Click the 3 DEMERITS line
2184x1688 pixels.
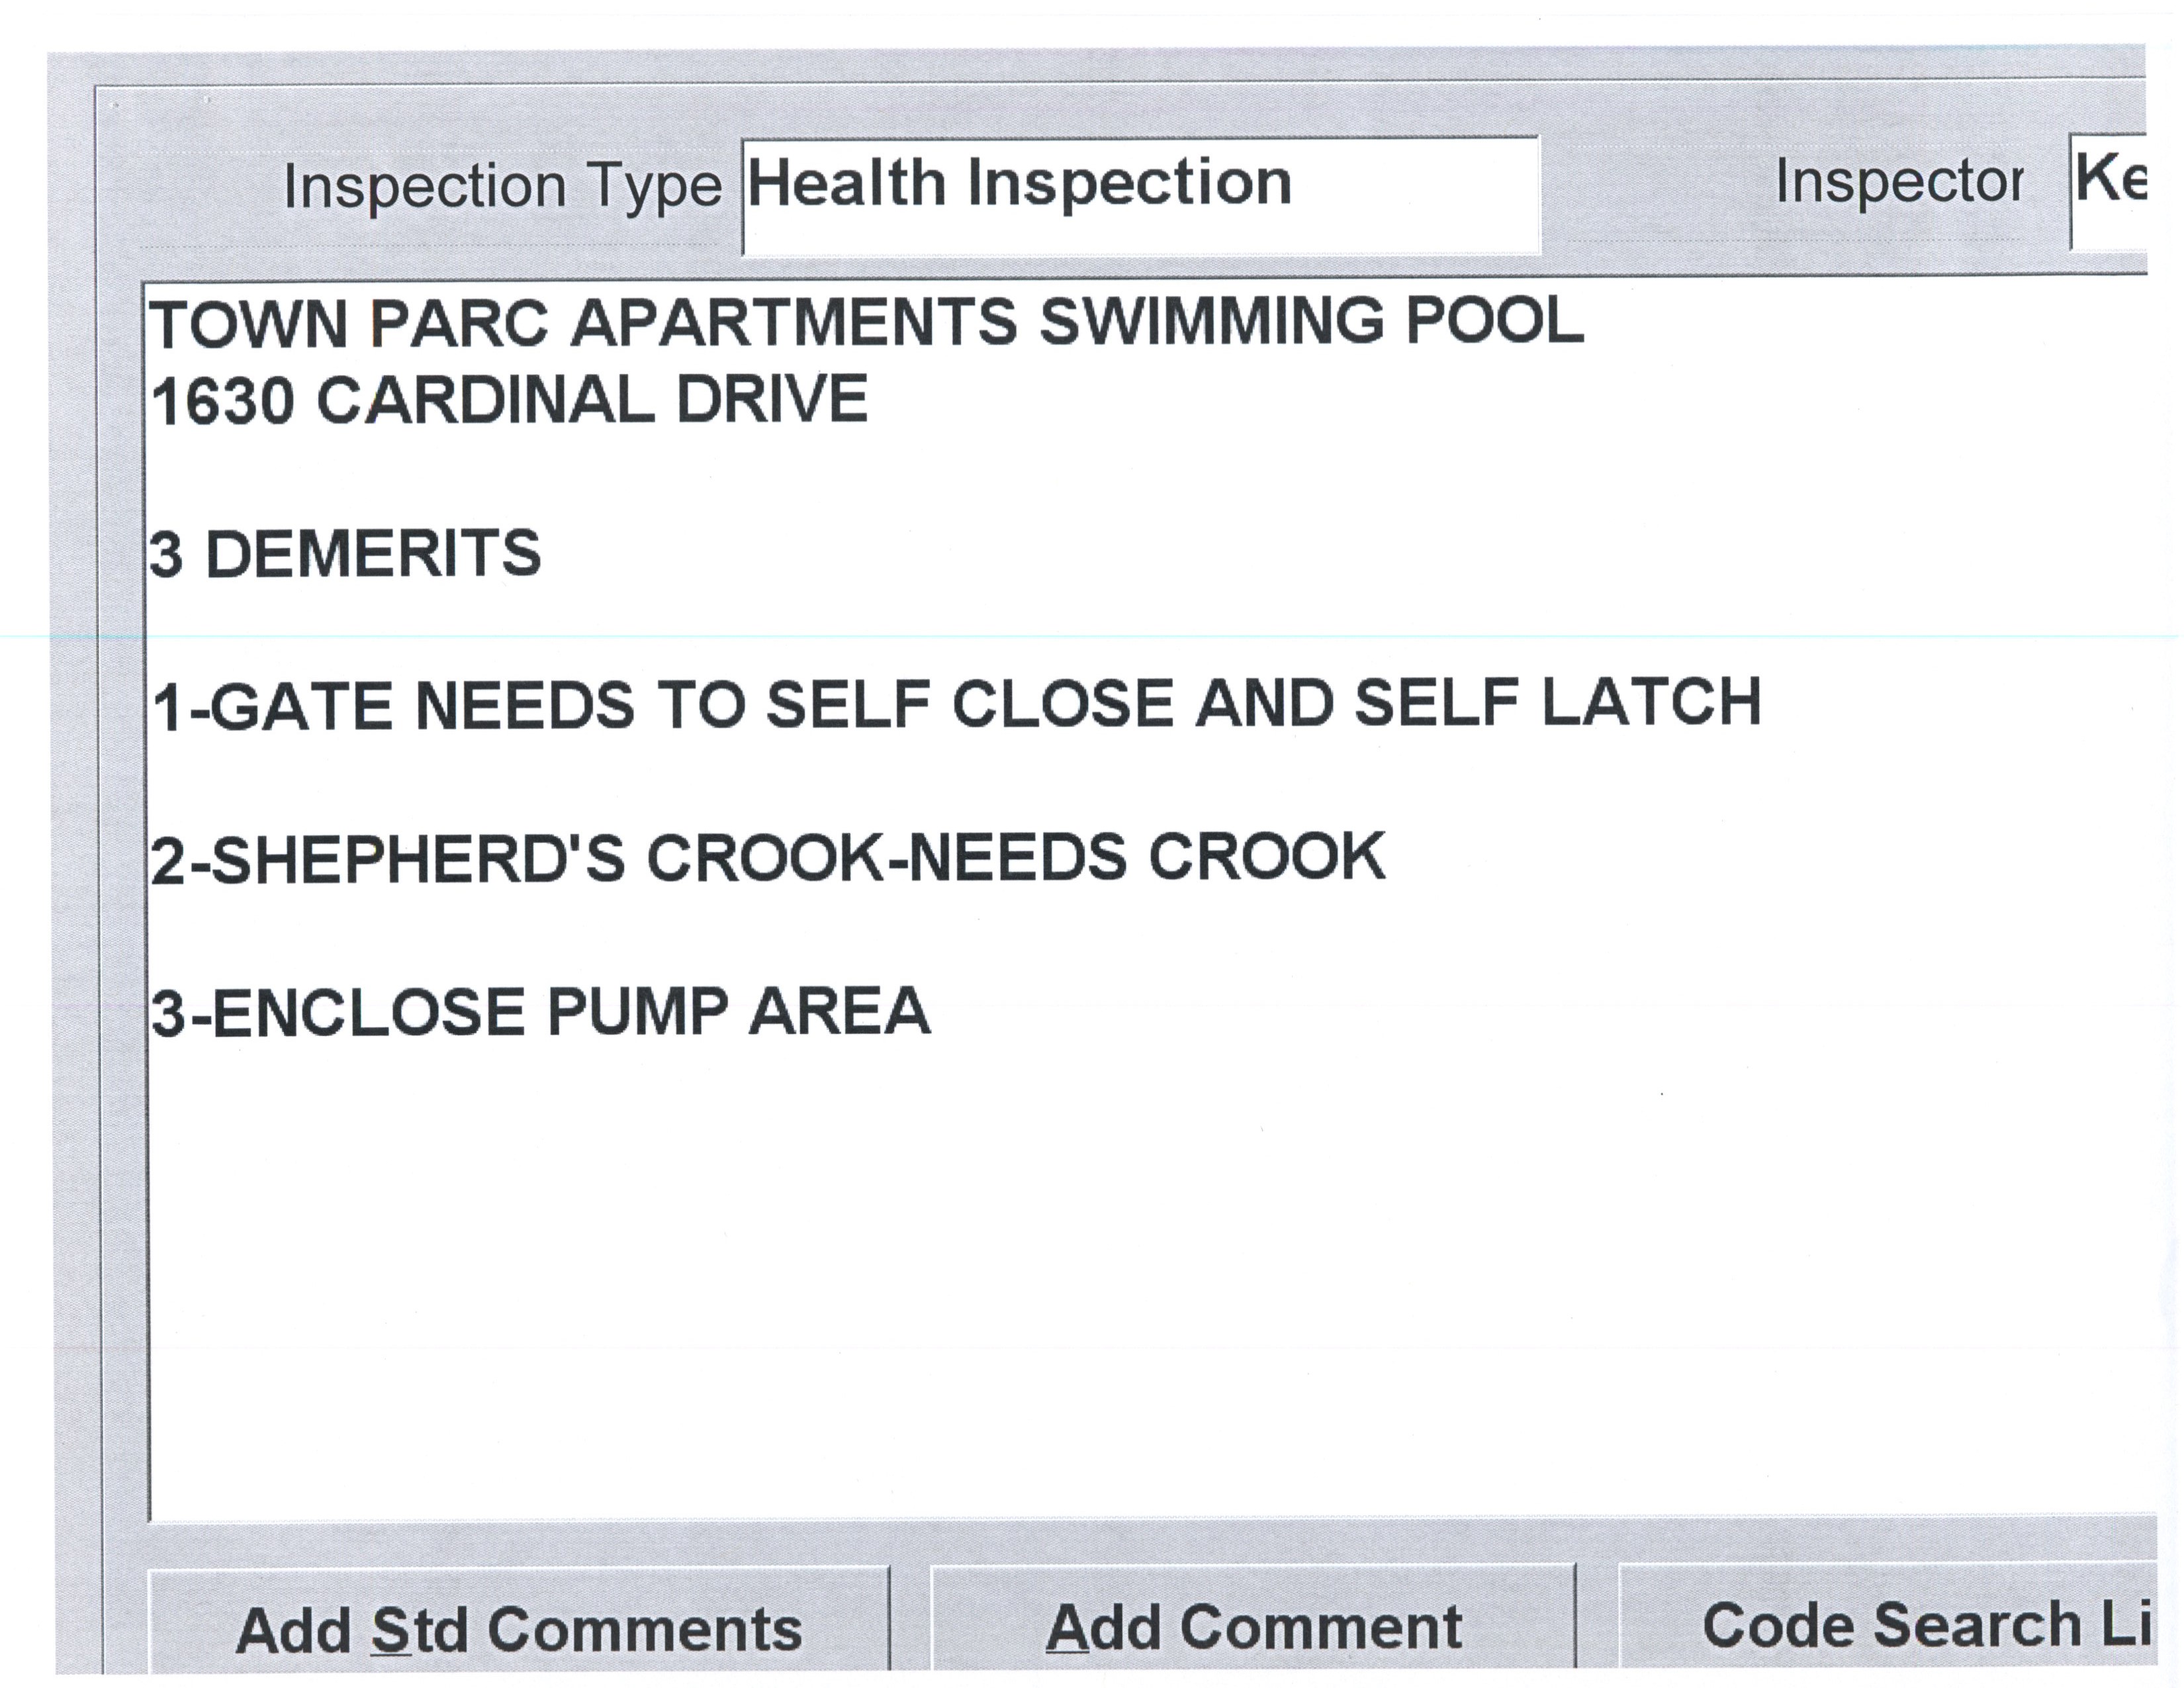(x=345, y=554)
